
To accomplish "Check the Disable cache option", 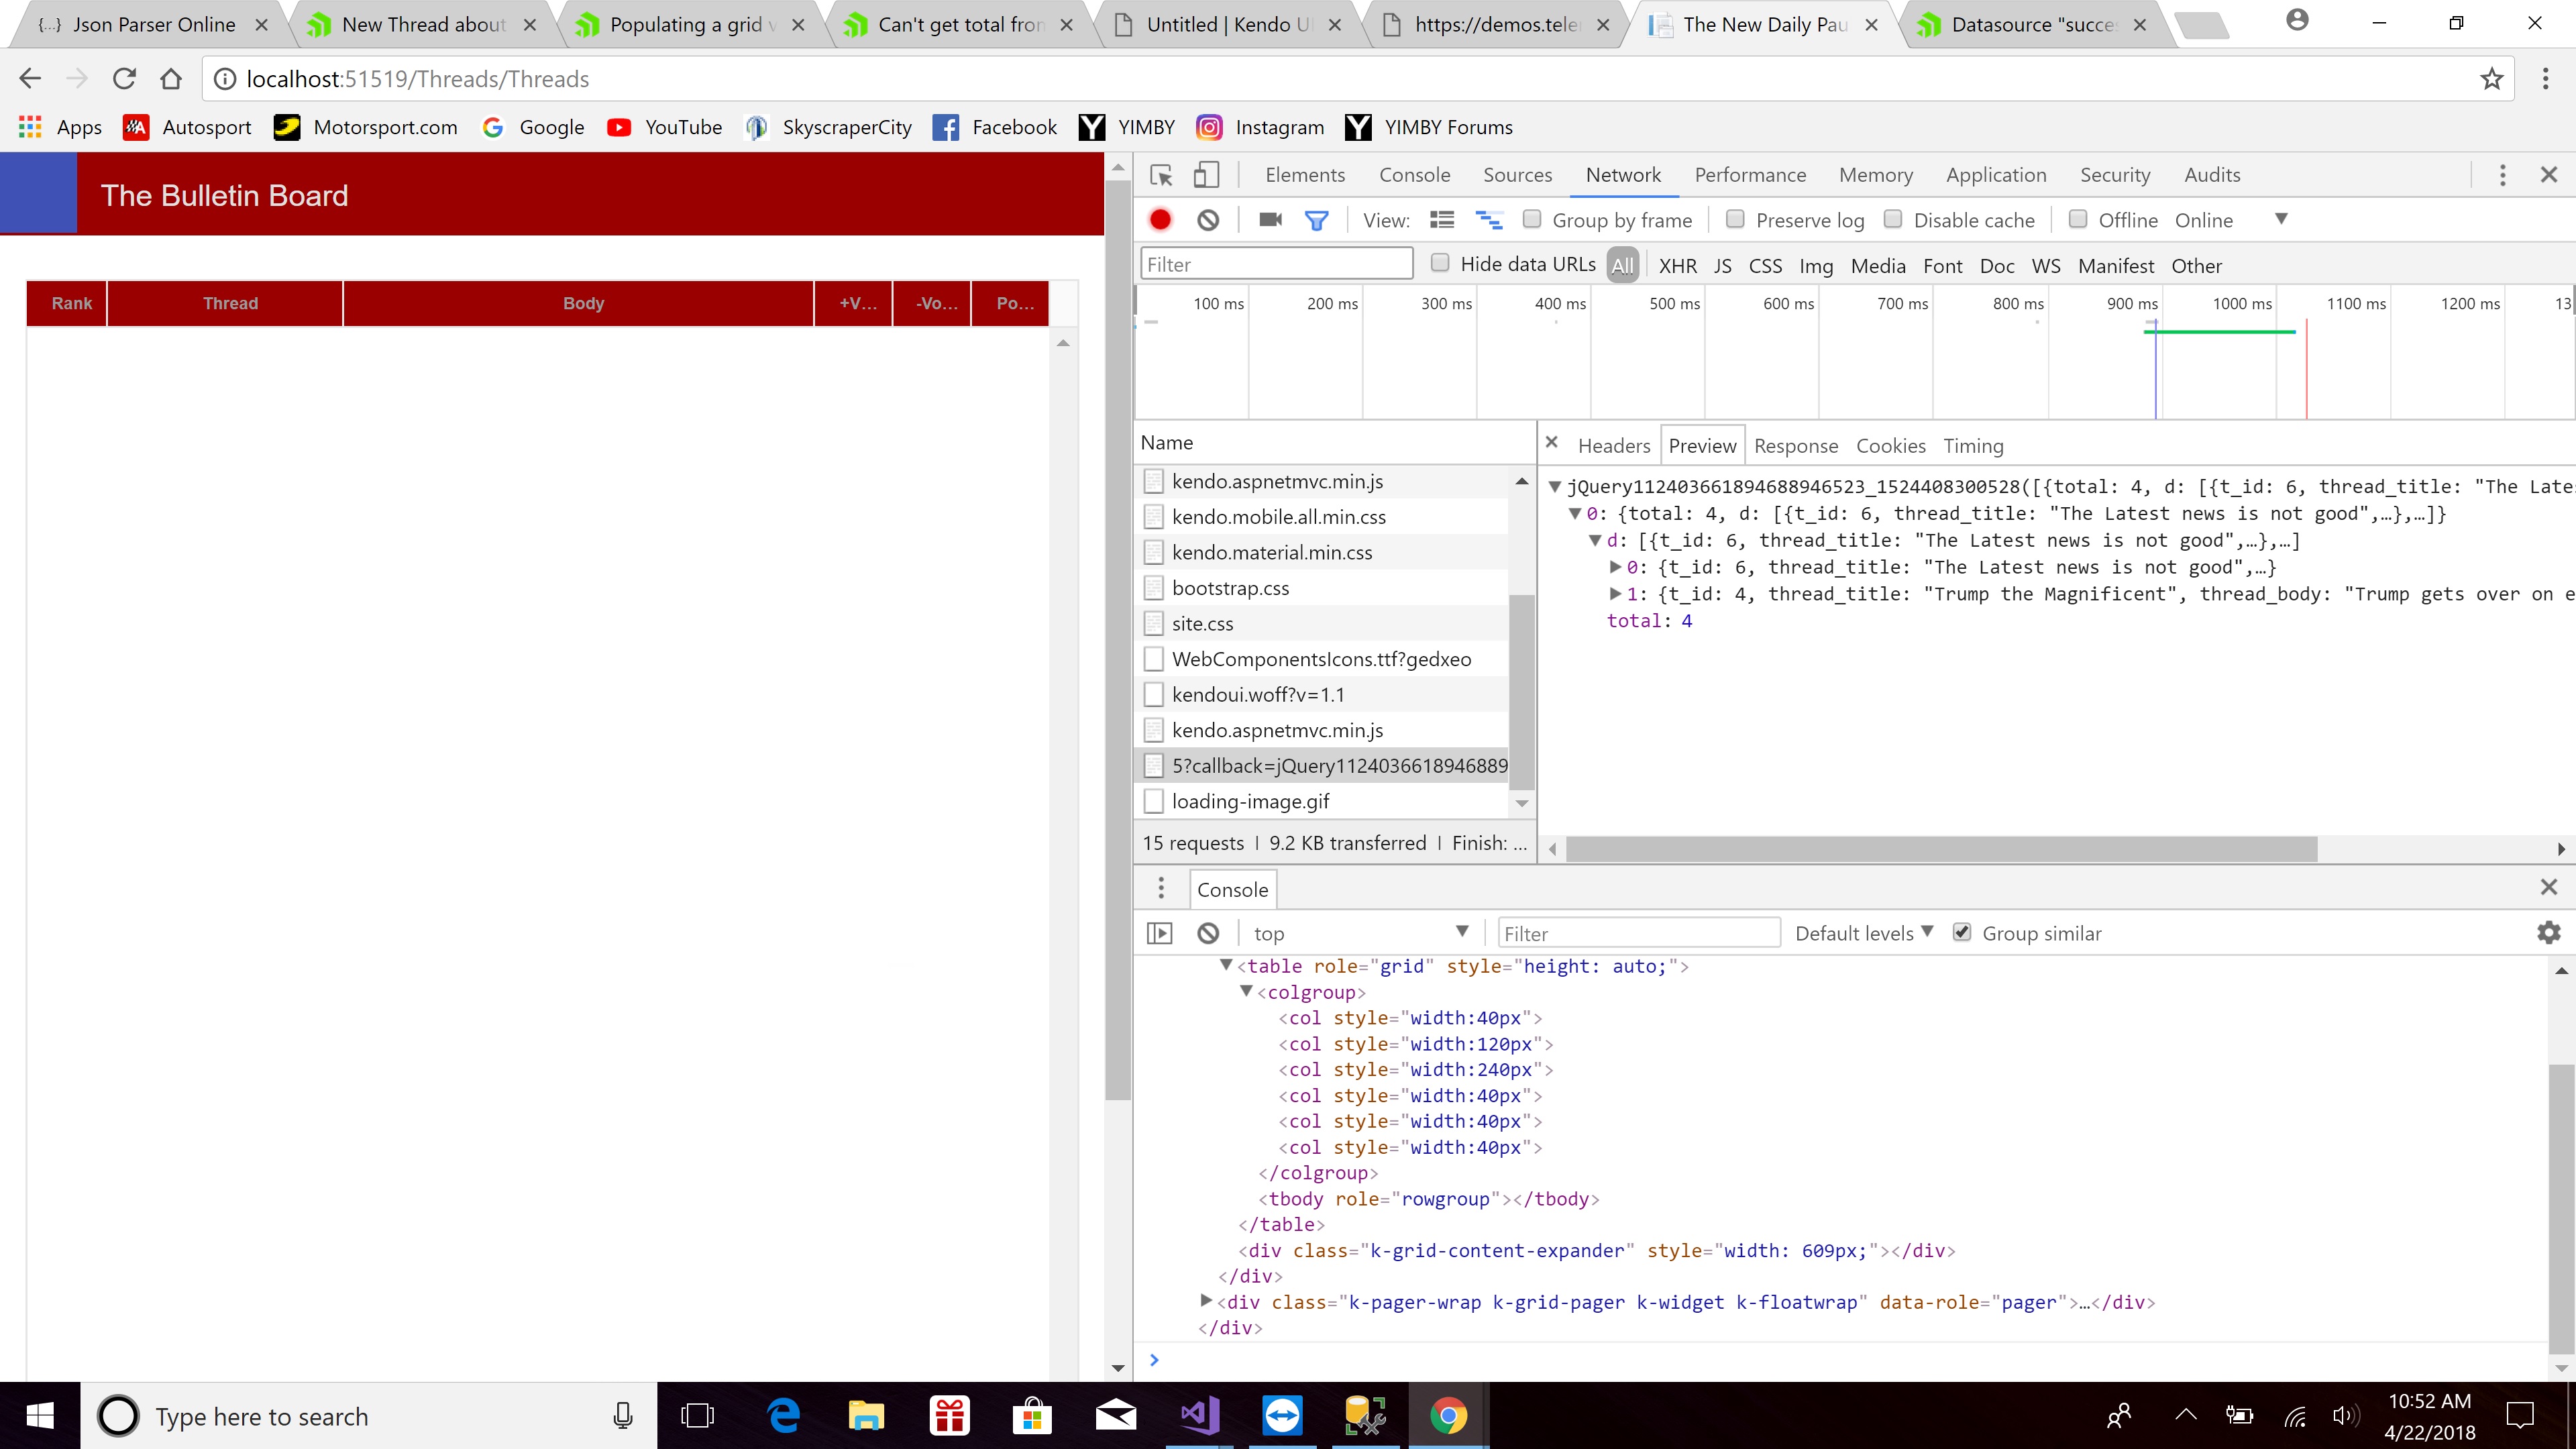I will pyautogui.click(x=1893, y=219).
